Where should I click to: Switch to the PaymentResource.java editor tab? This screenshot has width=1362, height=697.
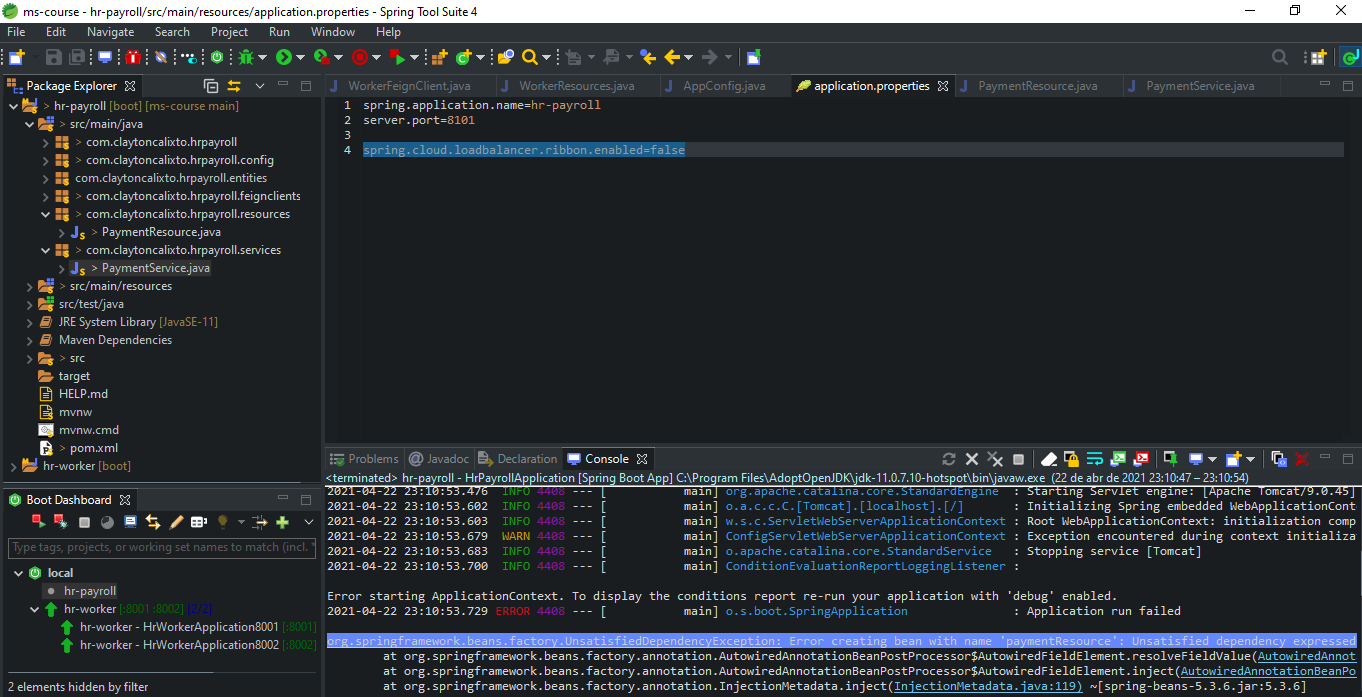(1036, 86)
